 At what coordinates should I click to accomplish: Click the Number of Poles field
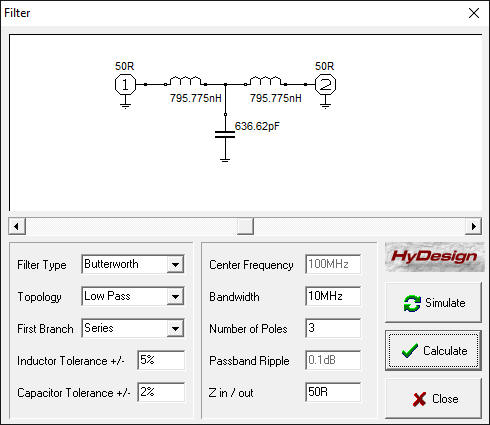pyautogui.click(x=333, y=328)
